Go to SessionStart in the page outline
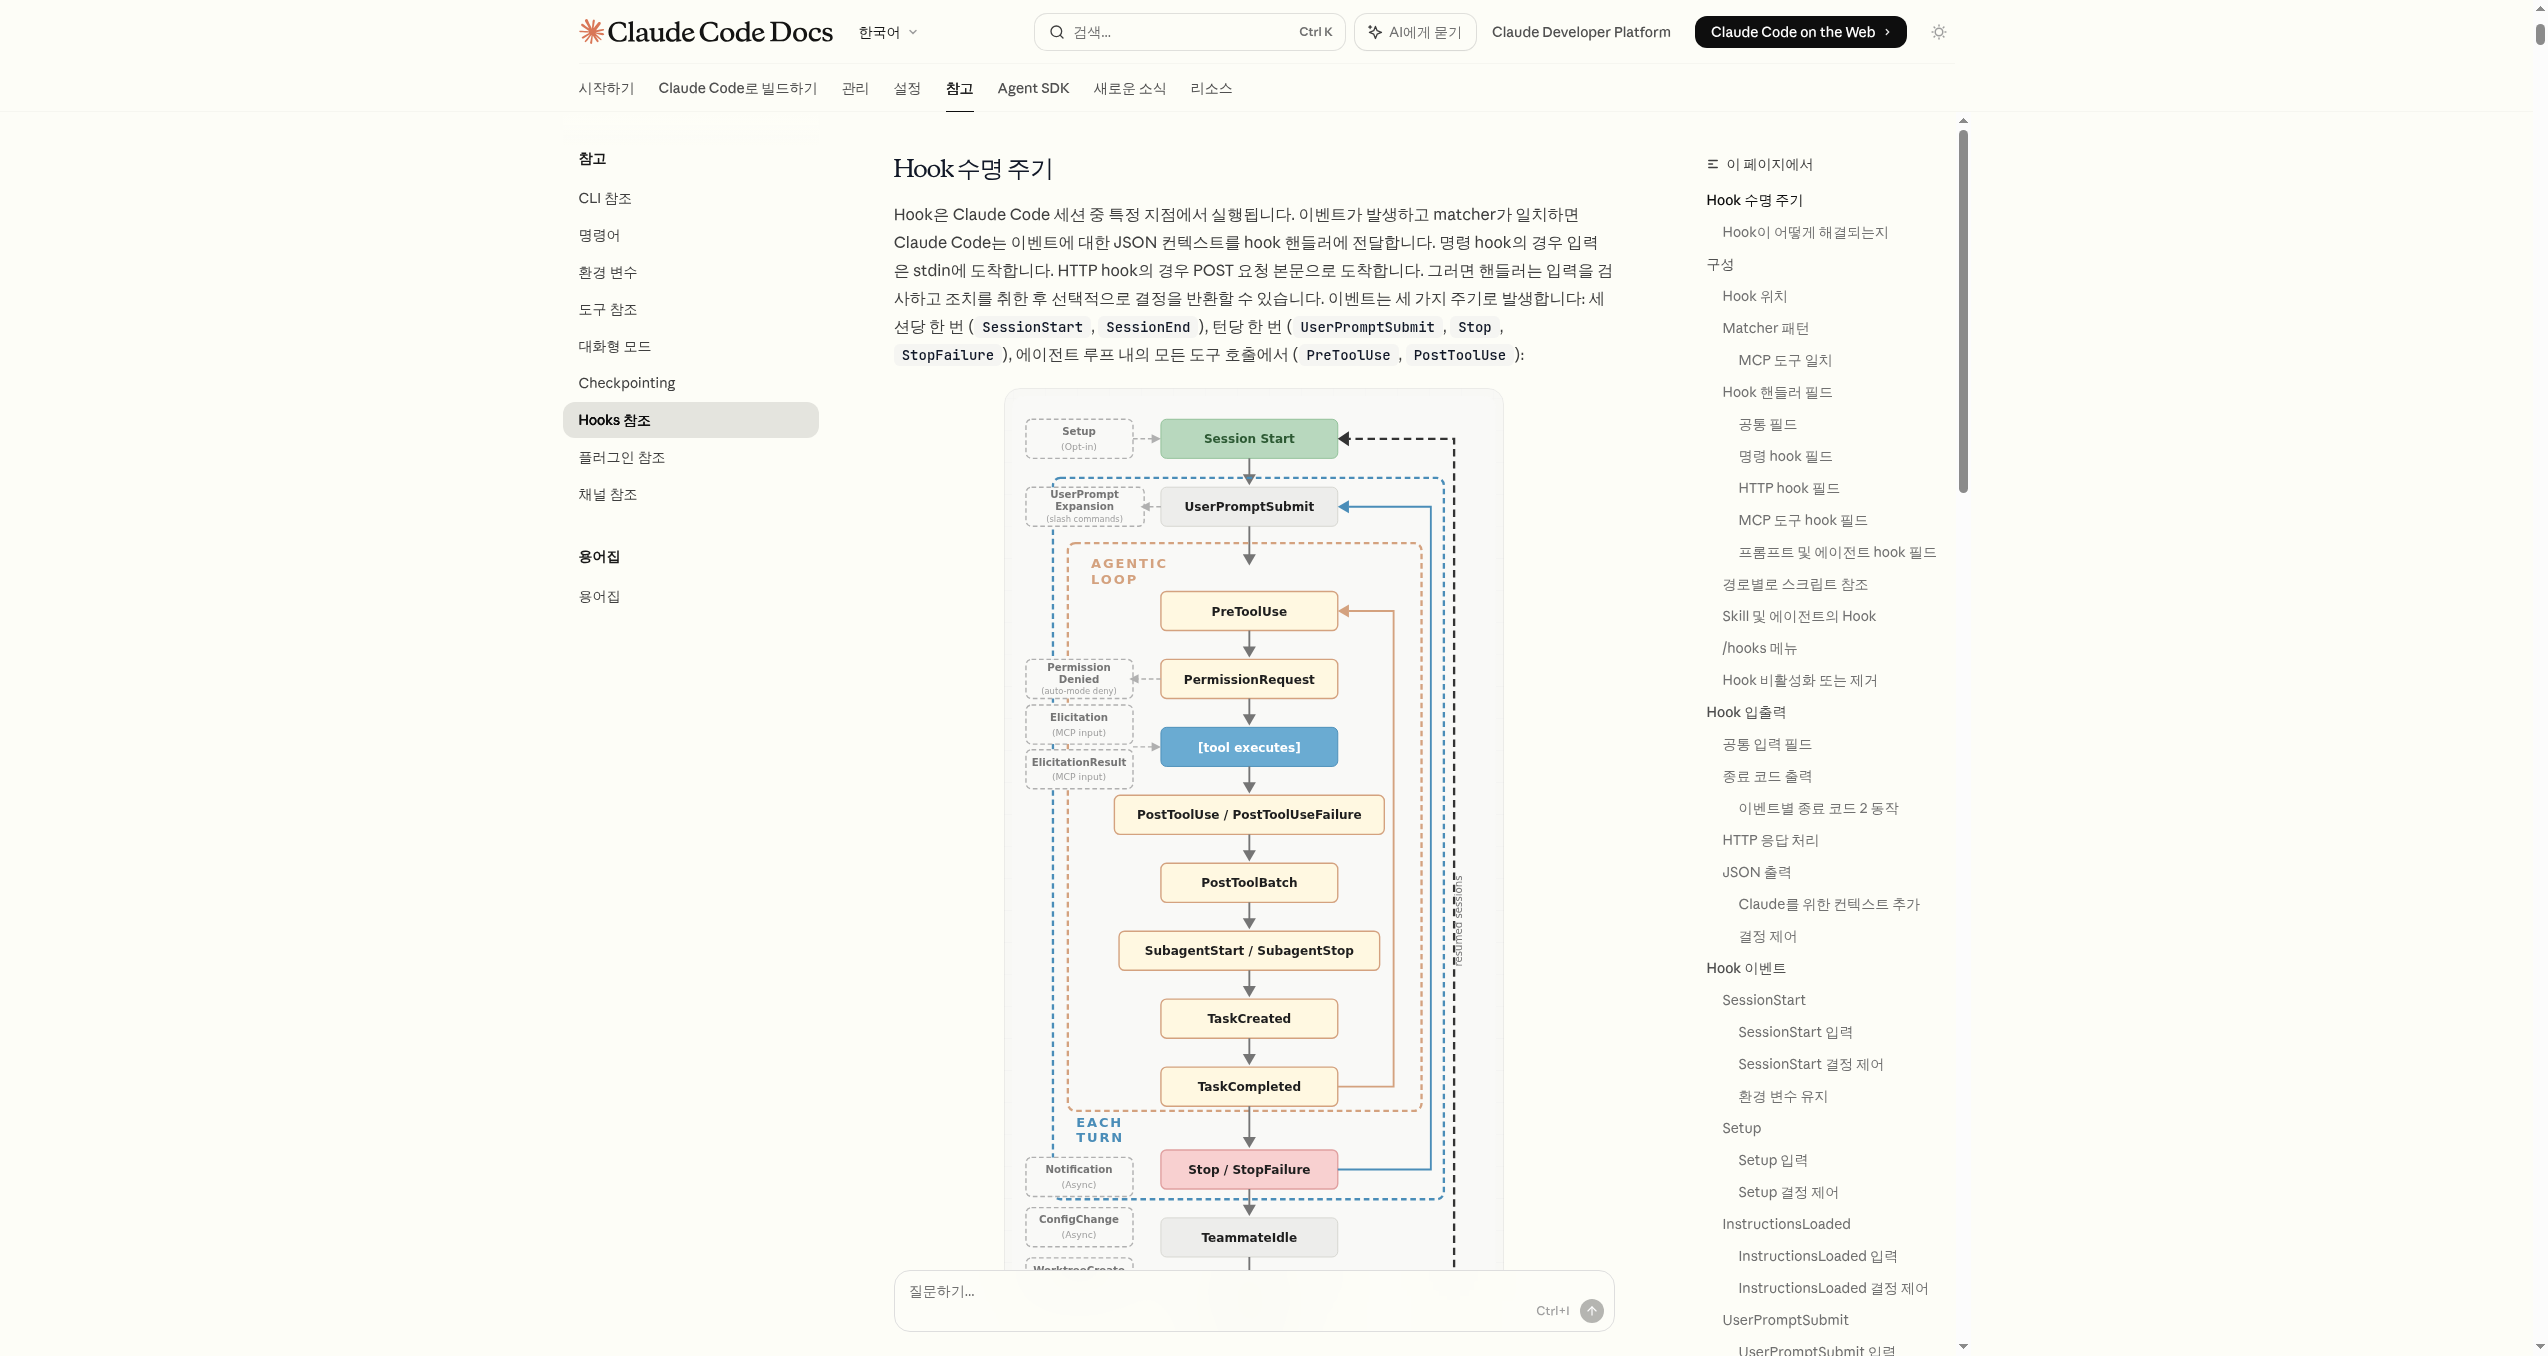Viewport: 2548px width, 1356px height. coord(1763,1000)
